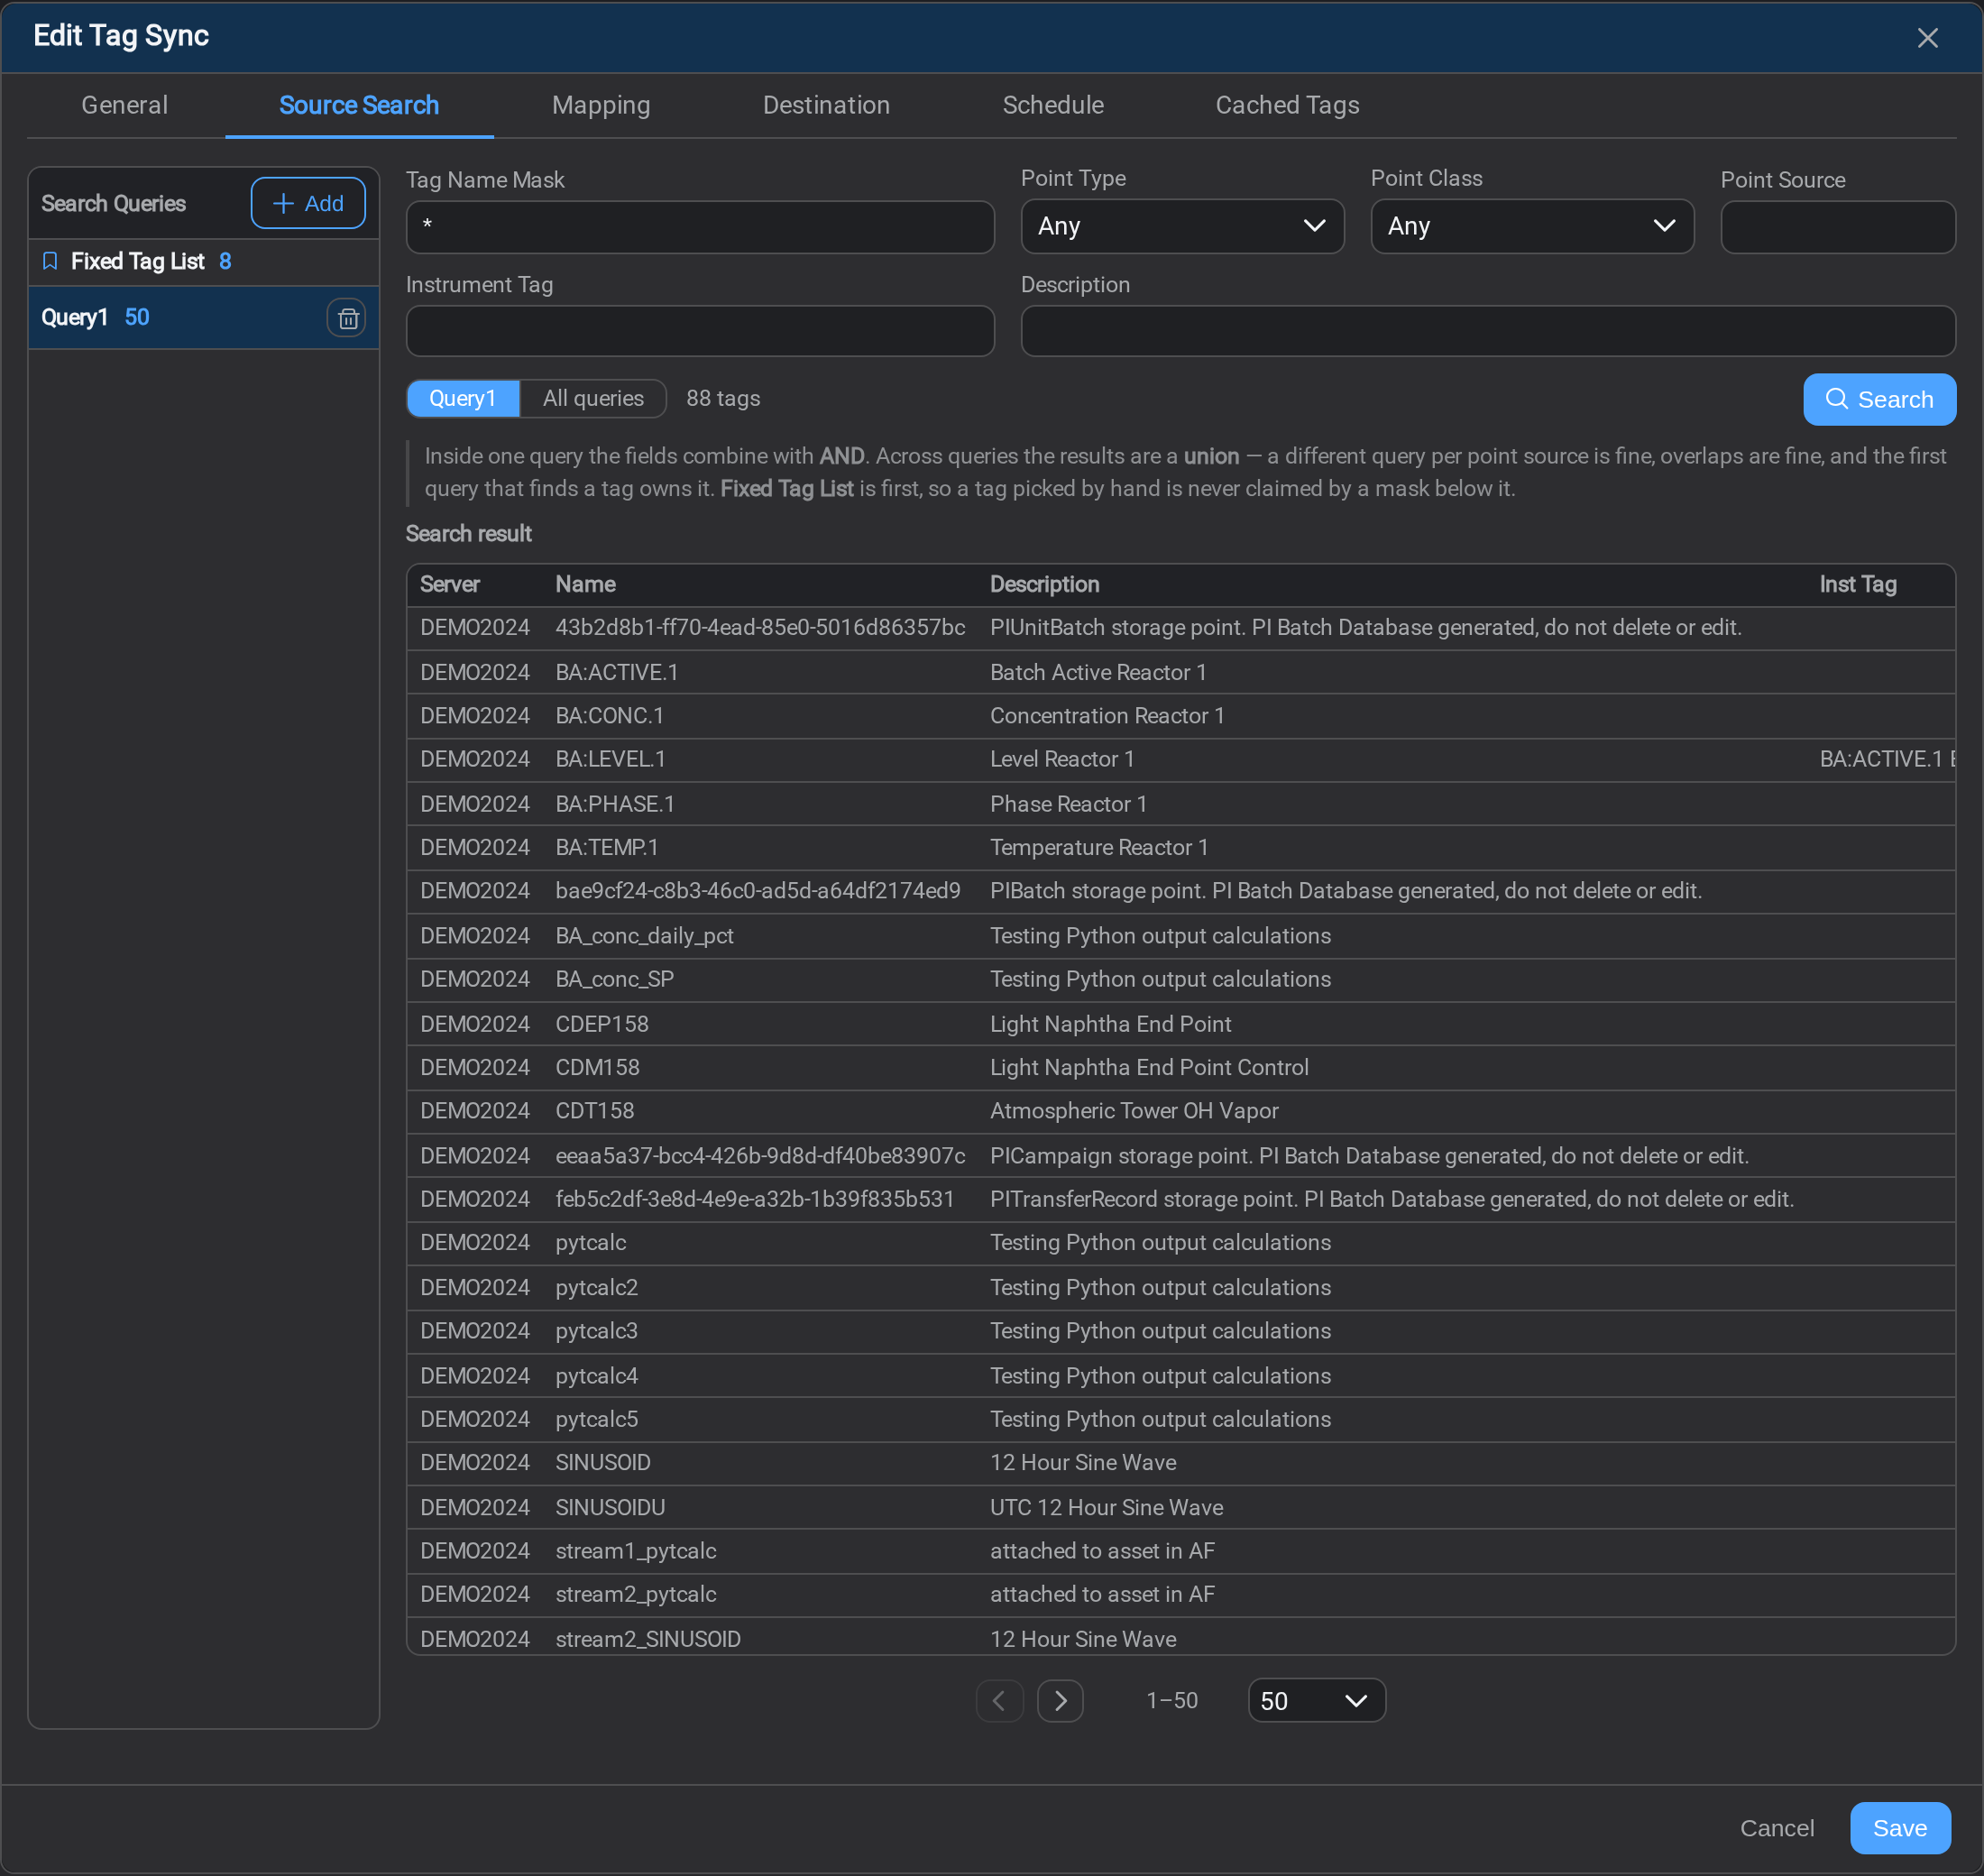Open the Destination tab

click(826, 105)
